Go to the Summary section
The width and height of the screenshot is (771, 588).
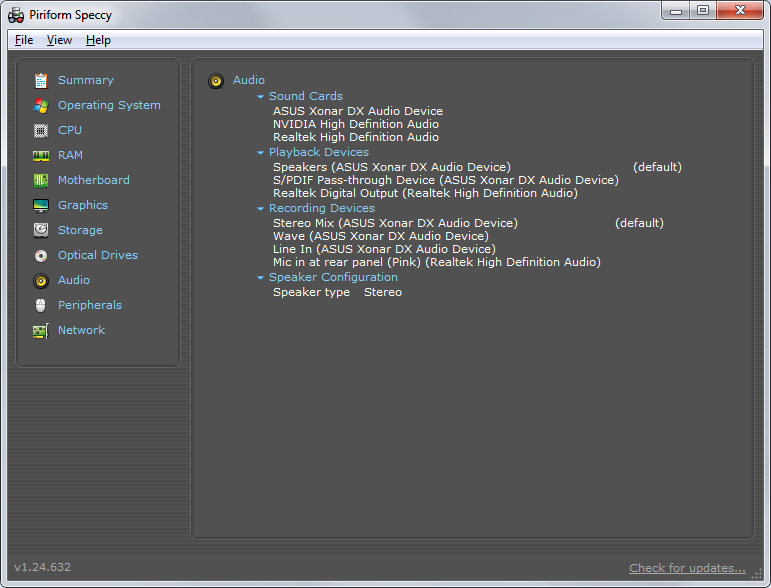pos(86,80)
